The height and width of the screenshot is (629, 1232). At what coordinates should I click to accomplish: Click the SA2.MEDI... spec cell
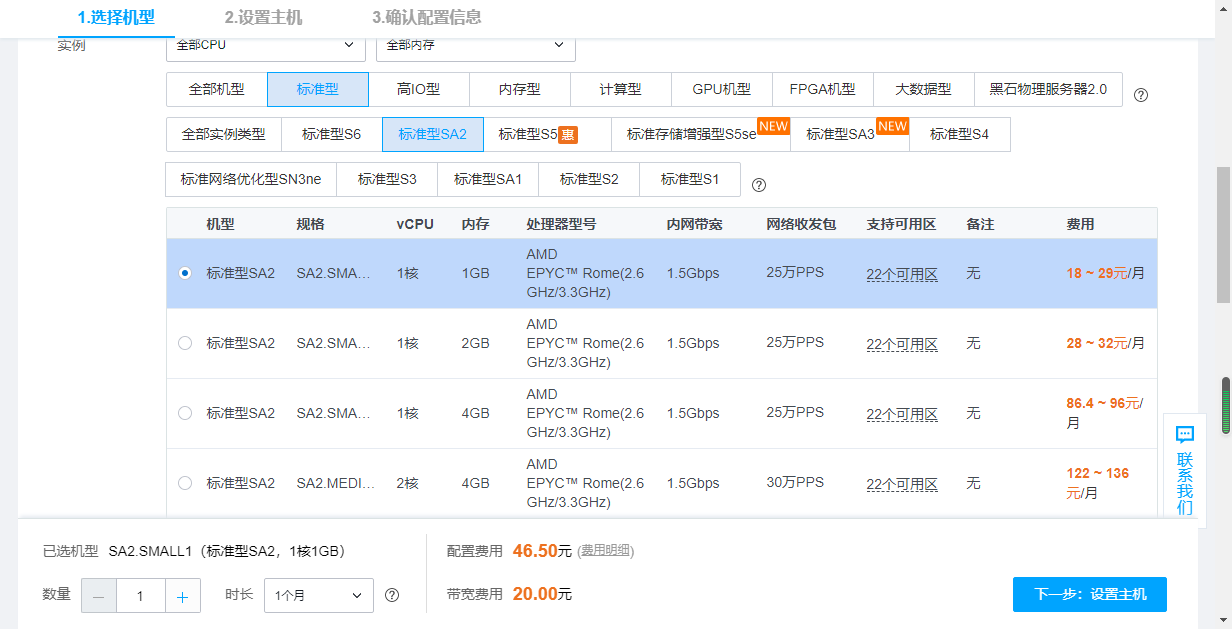[336, 483]
